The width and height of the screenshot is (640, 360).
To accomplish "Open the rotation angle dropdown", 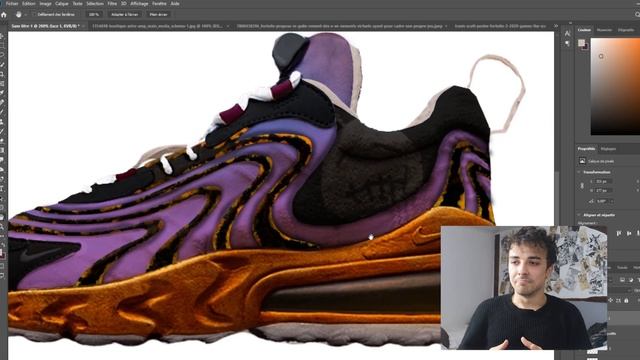I will click(x=612, y=201).
